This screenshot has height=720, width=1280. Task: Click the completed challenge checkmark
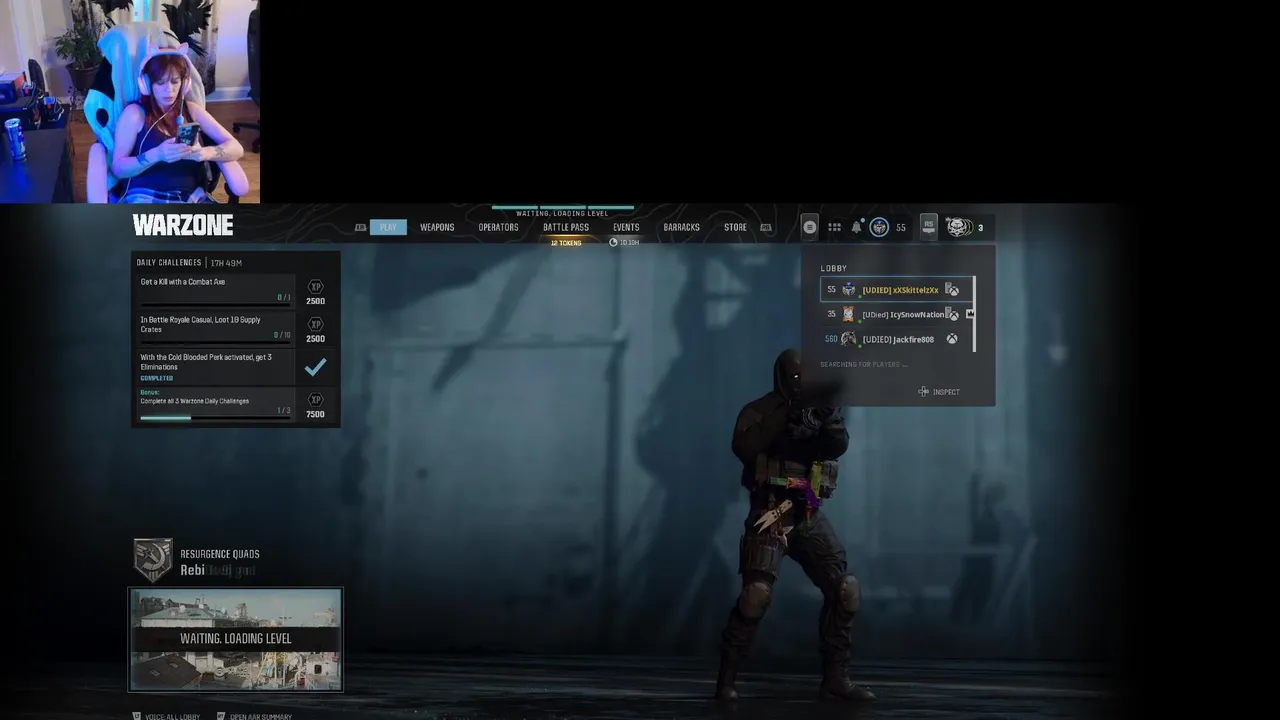(315, 367)
